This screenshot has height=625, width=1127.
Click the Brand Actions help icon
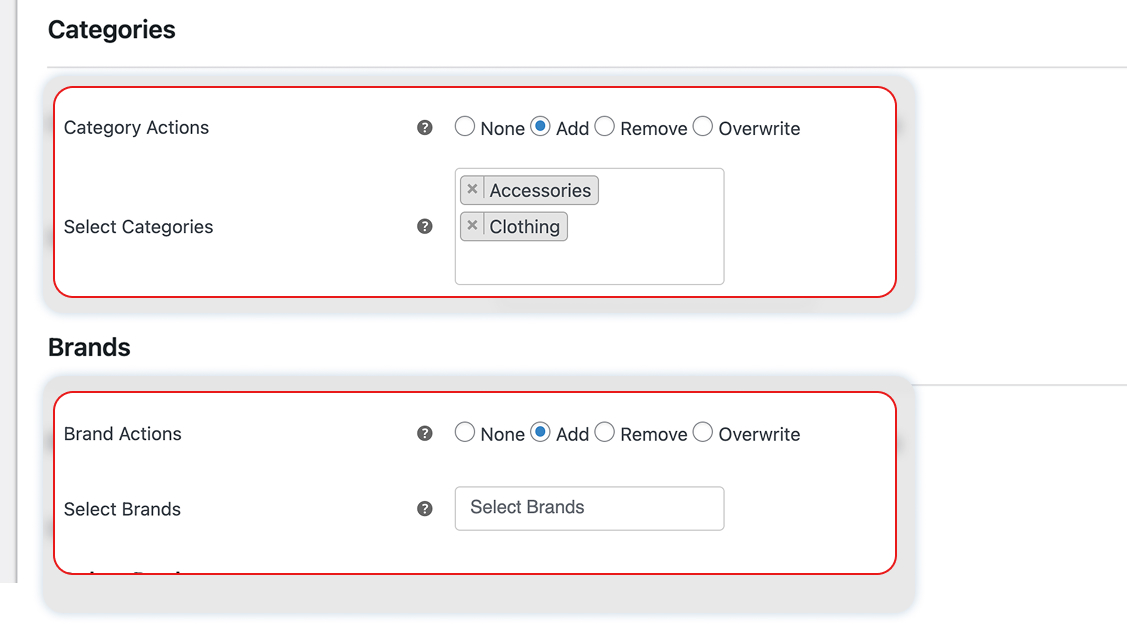click(425, 433)
